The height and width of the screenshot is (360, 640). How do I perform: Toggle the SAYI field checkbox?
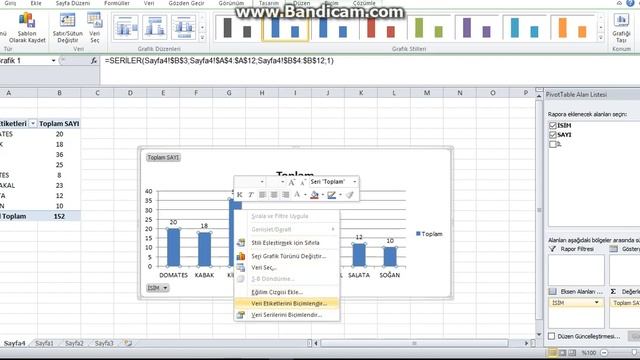pyautogui.click(x=553, y=134)
